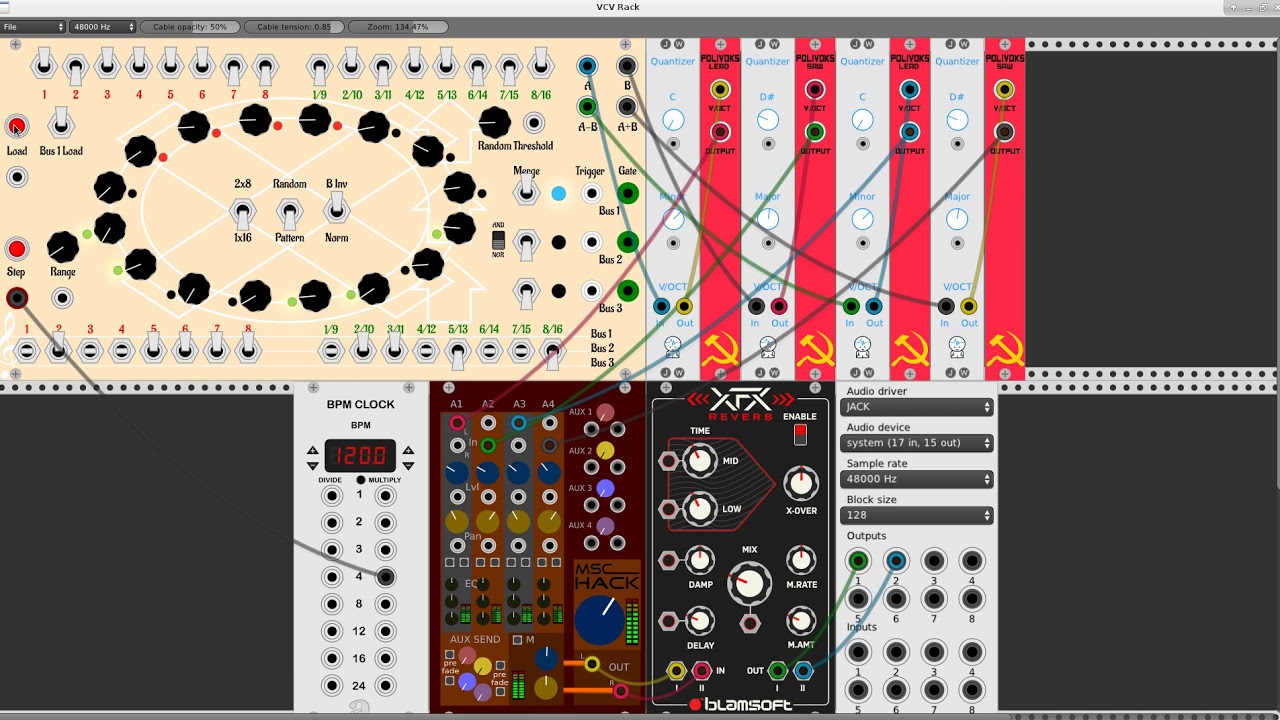This screenshot has height=720, width=1280.
Task: Click BPM Clock divide 1 output jack
Action: [x=331, y=495]
